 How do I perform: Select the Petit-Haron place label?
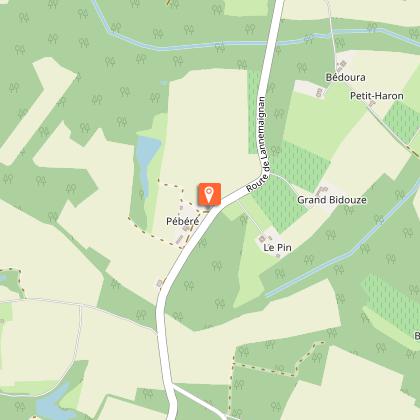tap(377, 96)
